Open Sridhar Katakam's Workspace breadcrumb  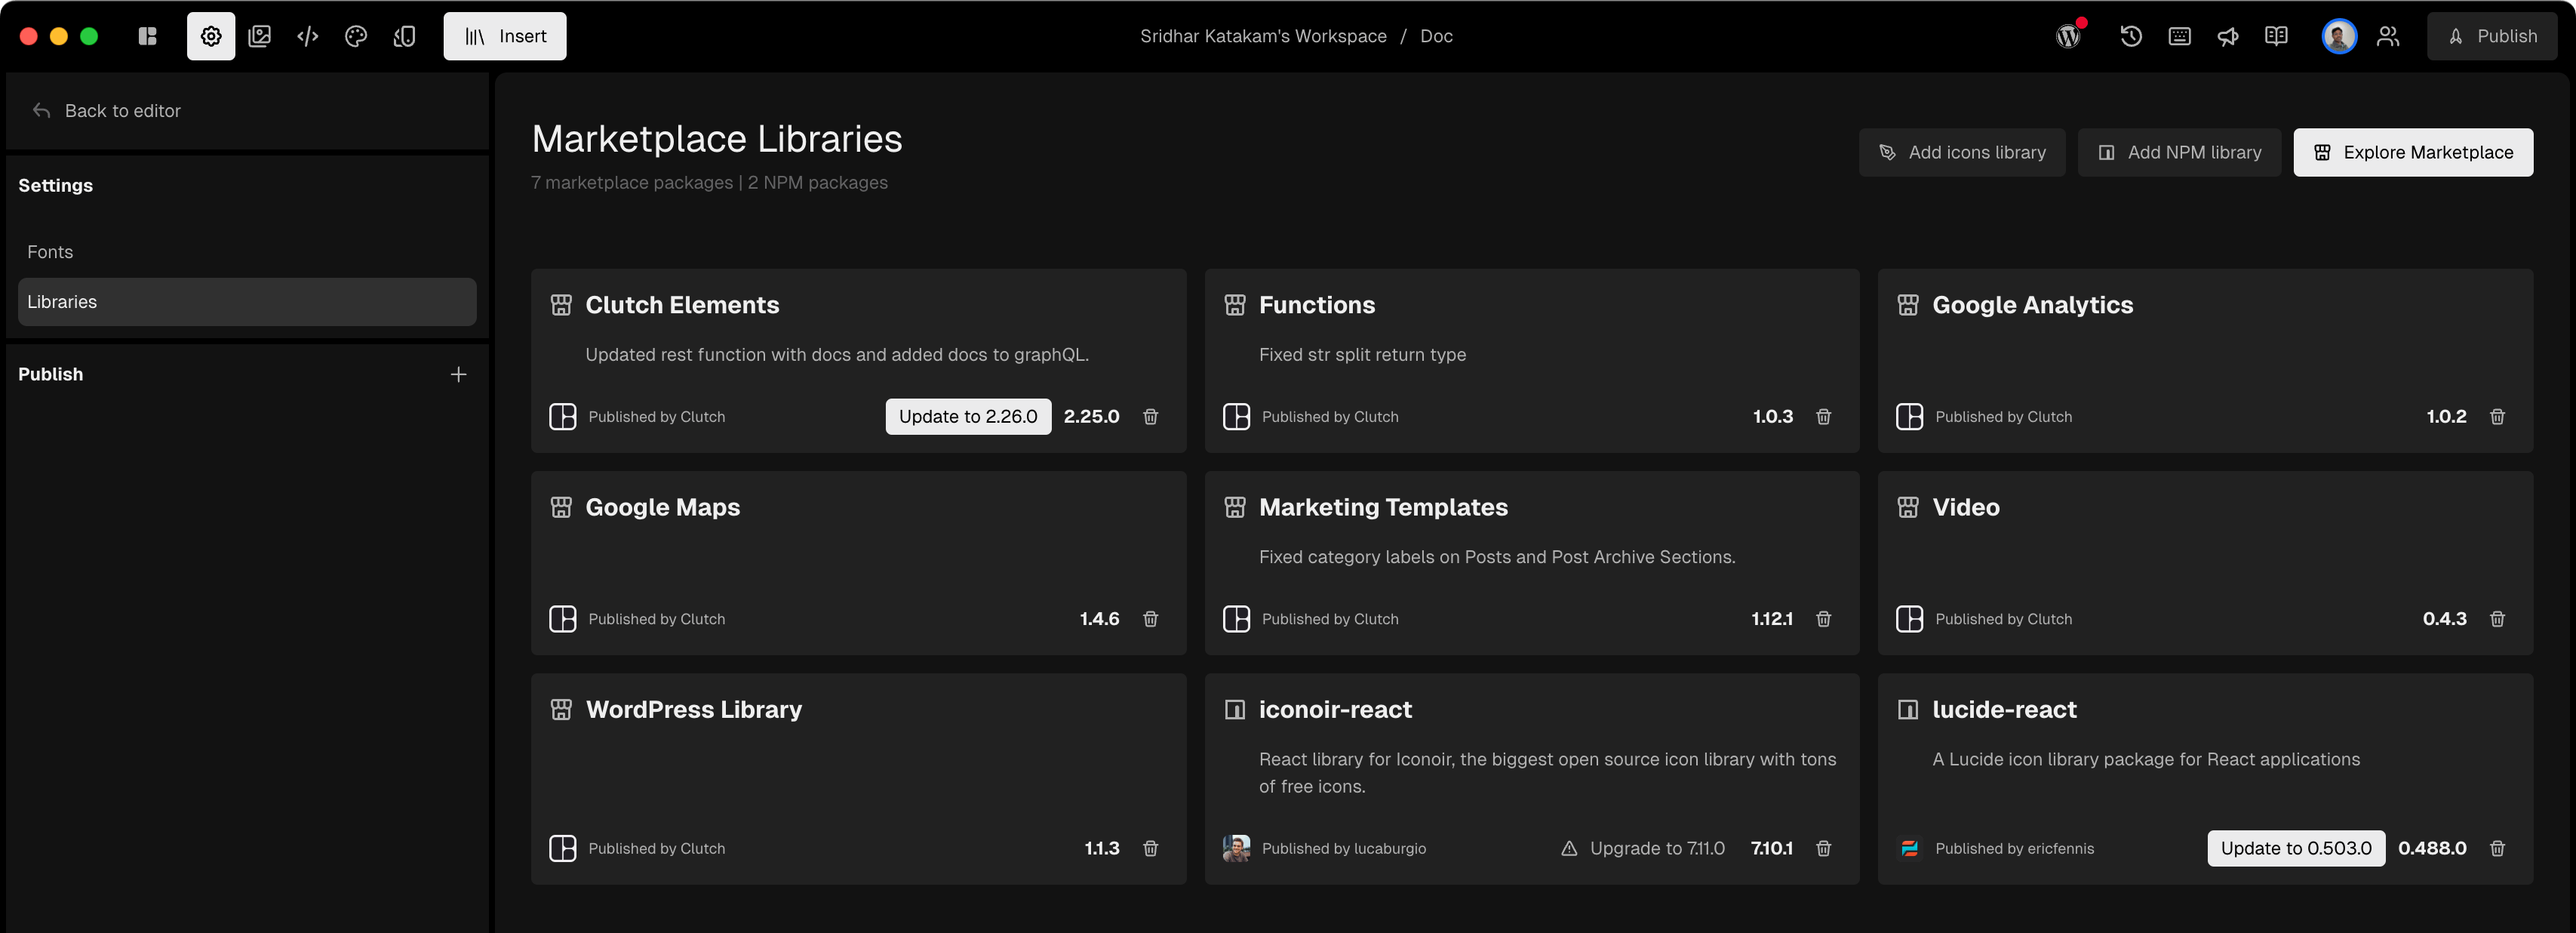coord(1263,36)
